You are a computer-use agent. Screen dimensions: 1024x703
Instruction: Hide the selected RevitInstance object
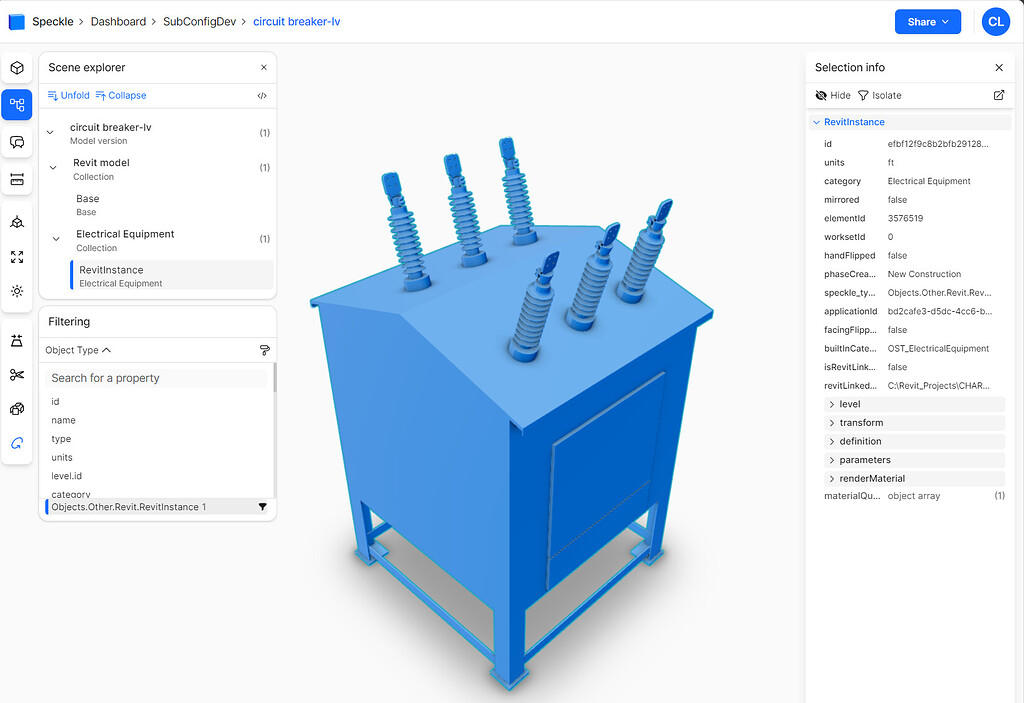(x=833, y=95)
